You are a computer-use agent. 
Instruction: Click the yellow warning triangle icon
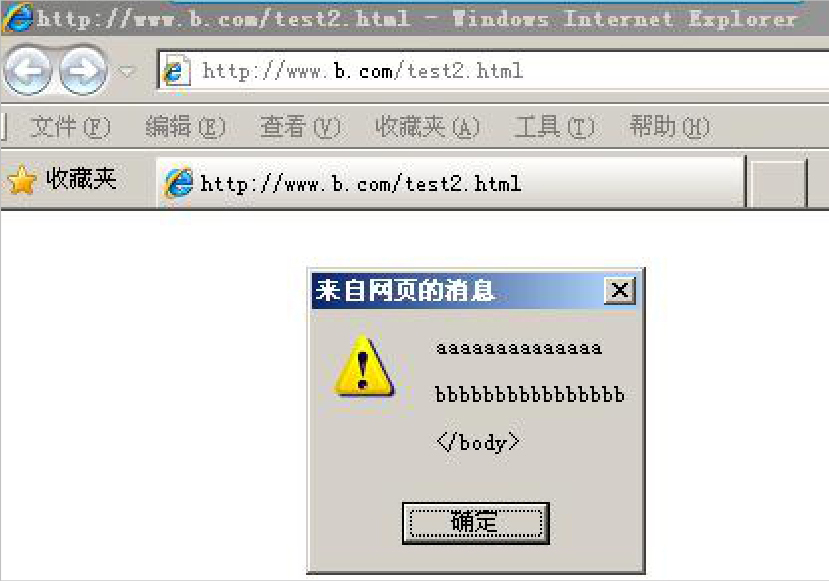click(364, 365)
